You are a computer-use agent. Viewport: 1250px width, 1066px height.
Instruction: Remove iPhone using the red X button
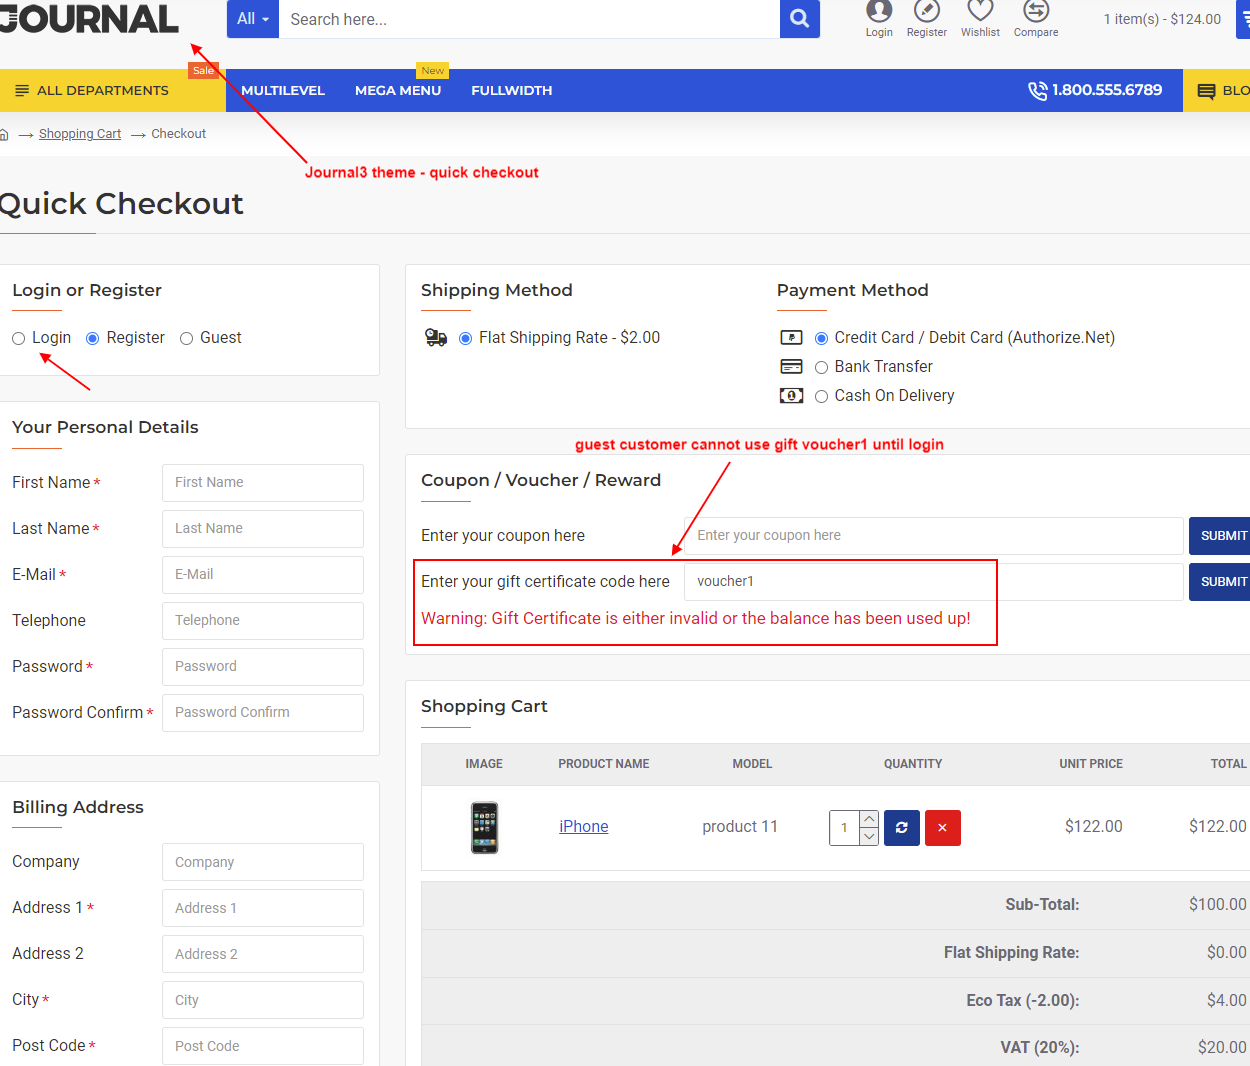942,827
